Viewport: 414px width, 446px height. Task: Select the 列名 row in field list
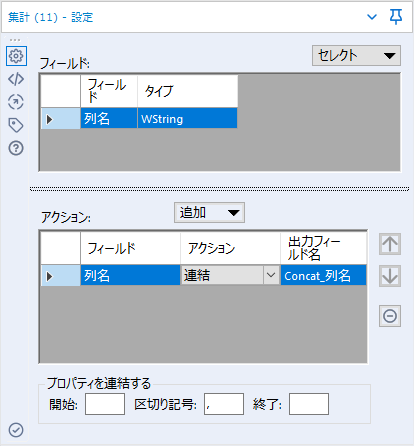coord(139,118)
